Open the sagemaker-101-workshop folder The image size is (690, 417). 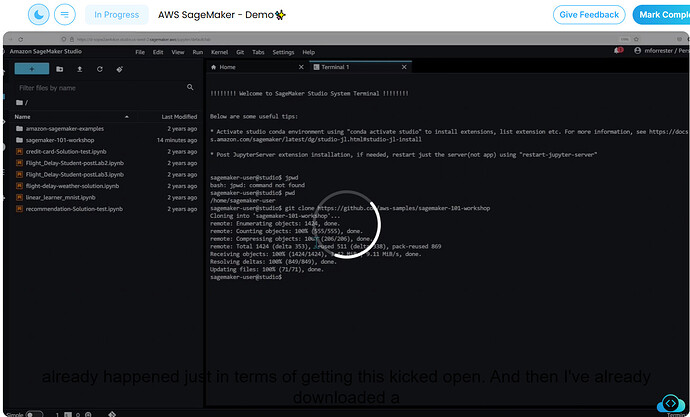[x=60, y=140]
